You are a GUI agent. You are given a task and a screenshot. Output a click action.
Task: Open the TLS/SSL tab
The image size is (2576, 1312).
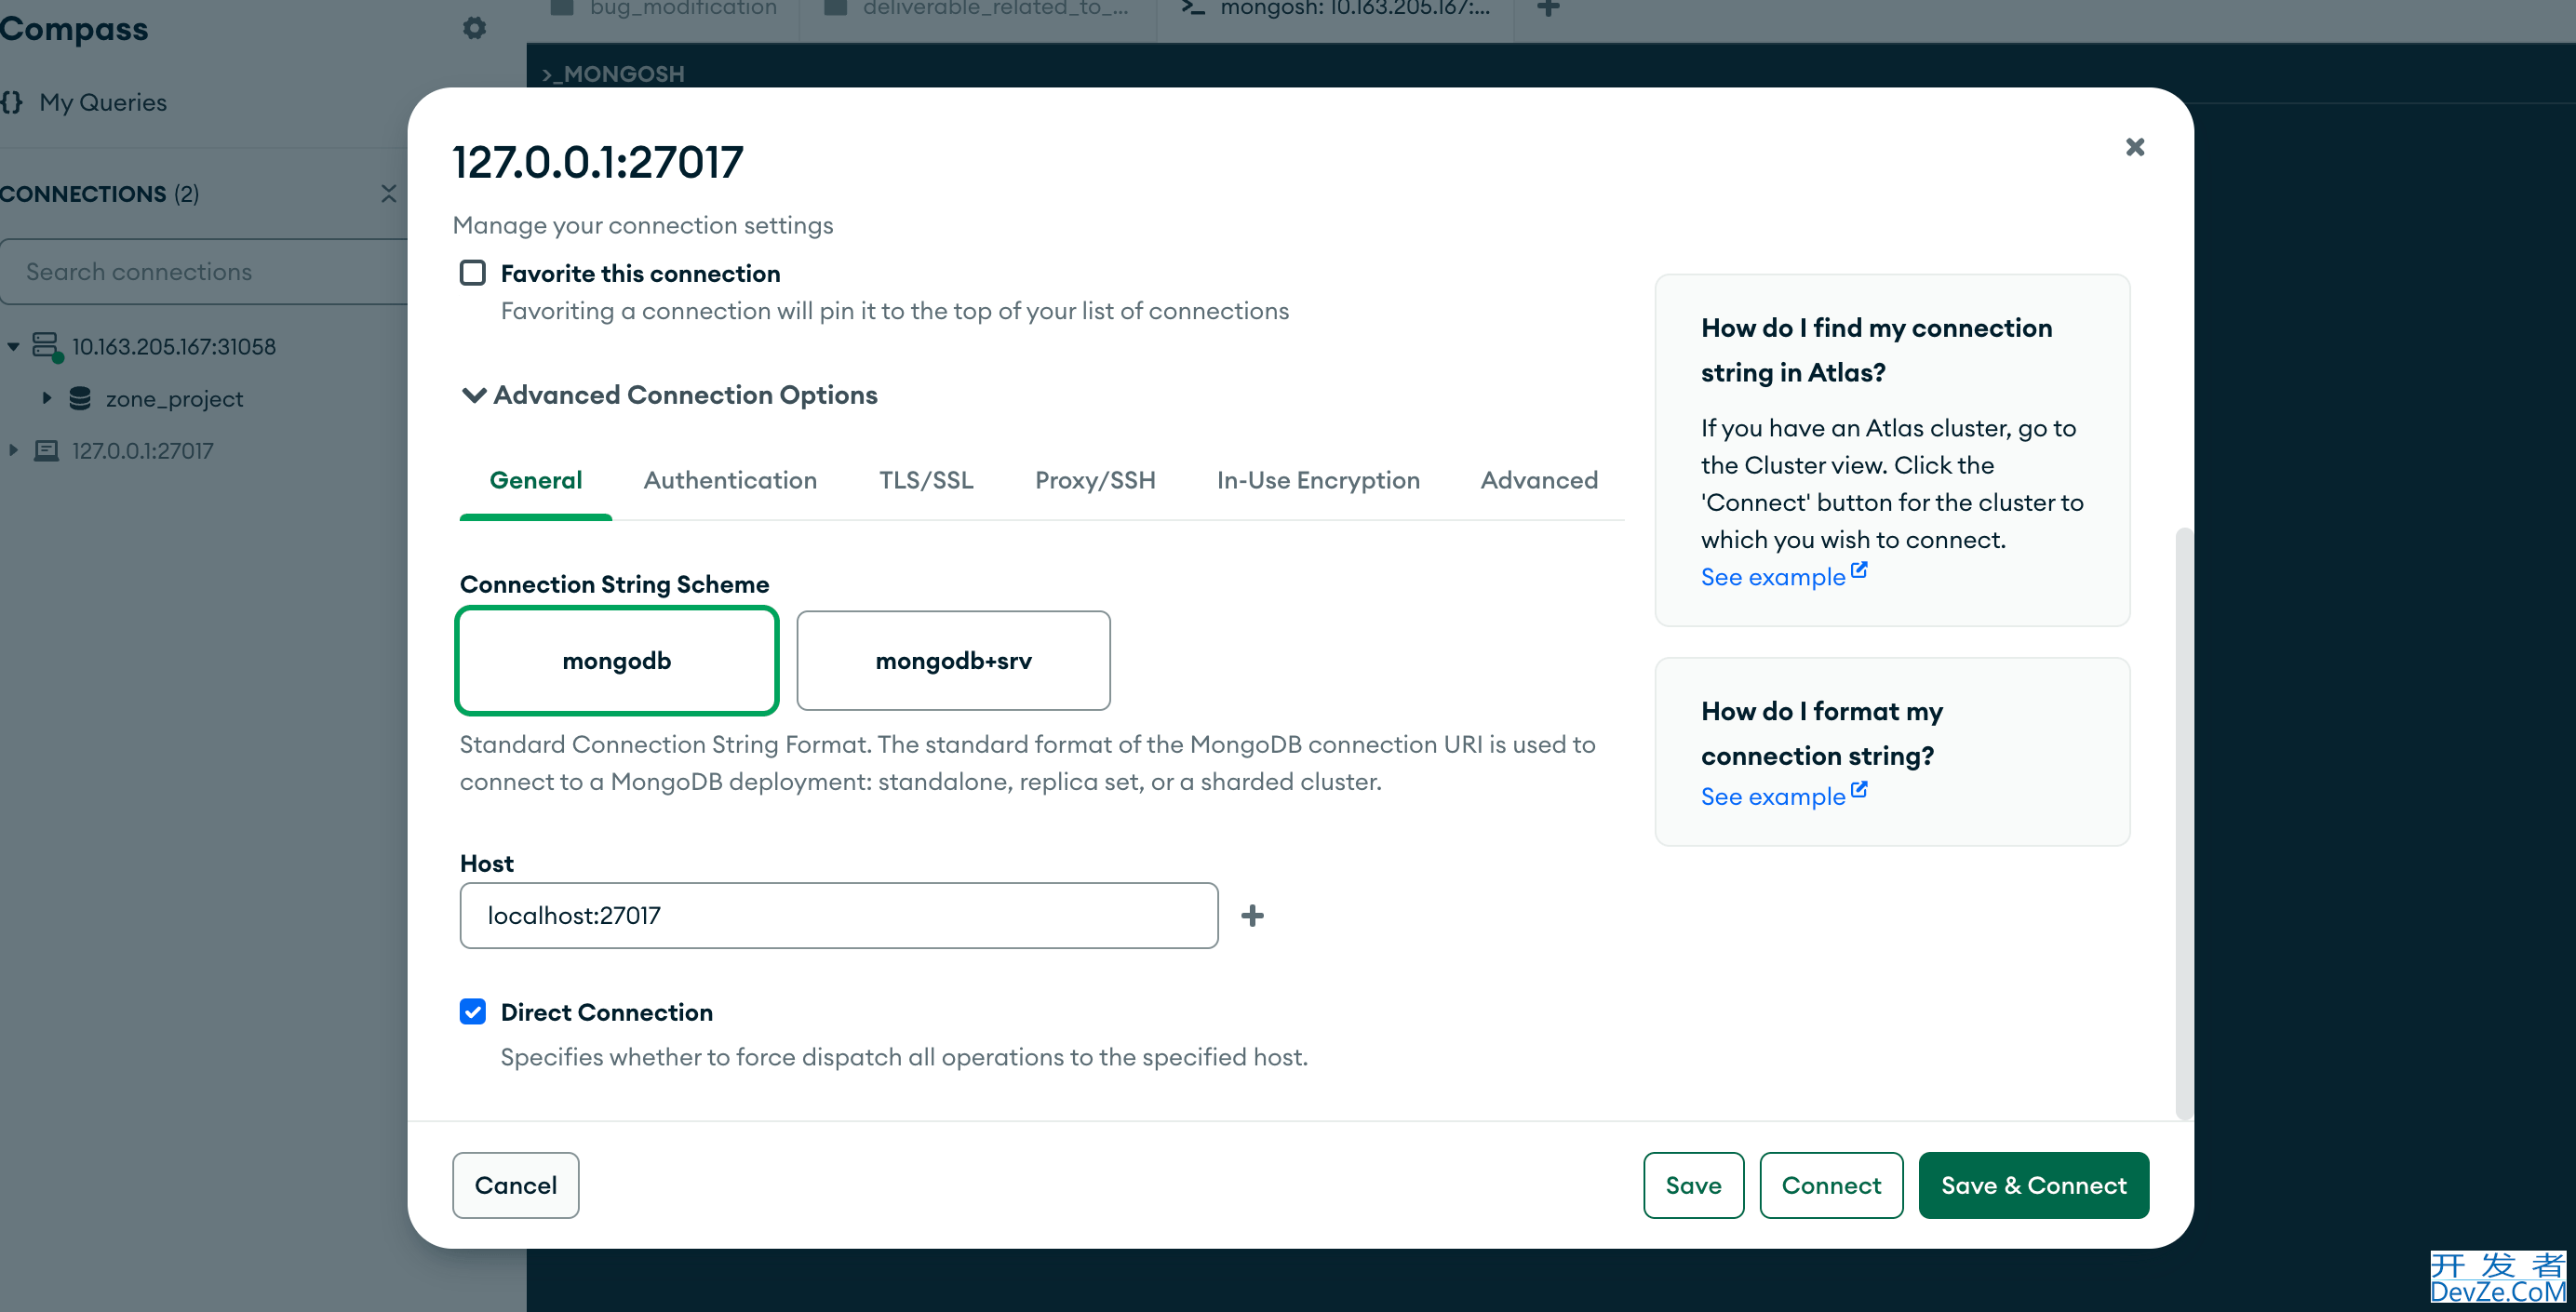point(926,480)
